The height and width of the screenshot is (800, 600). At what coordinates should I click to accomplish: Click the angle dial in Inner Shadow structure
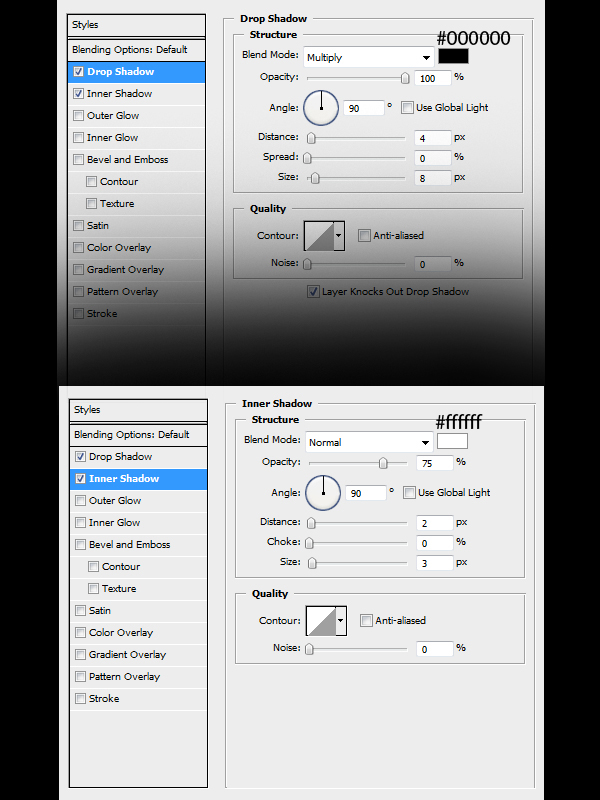click(323, 492)
